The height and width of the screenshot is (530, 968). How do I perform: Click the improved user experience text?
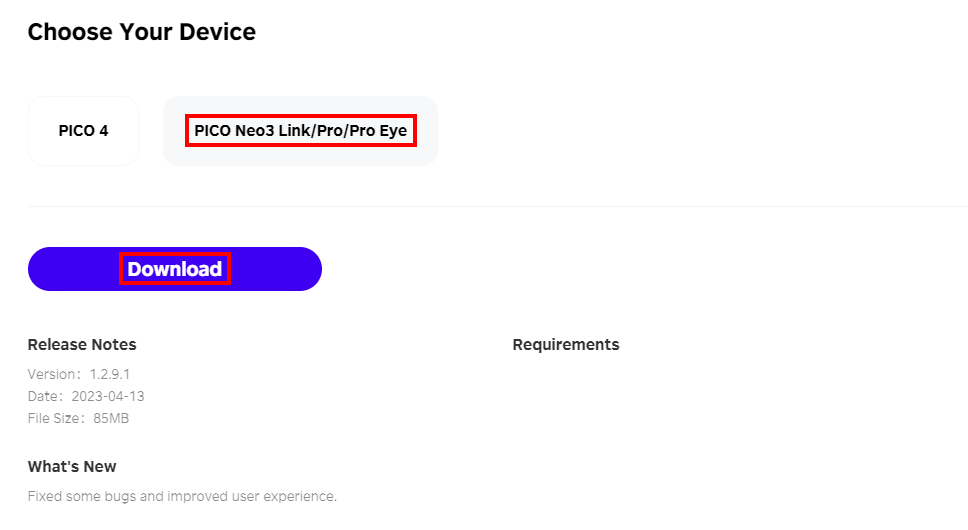pyautogui.click(x=271, y=496)
